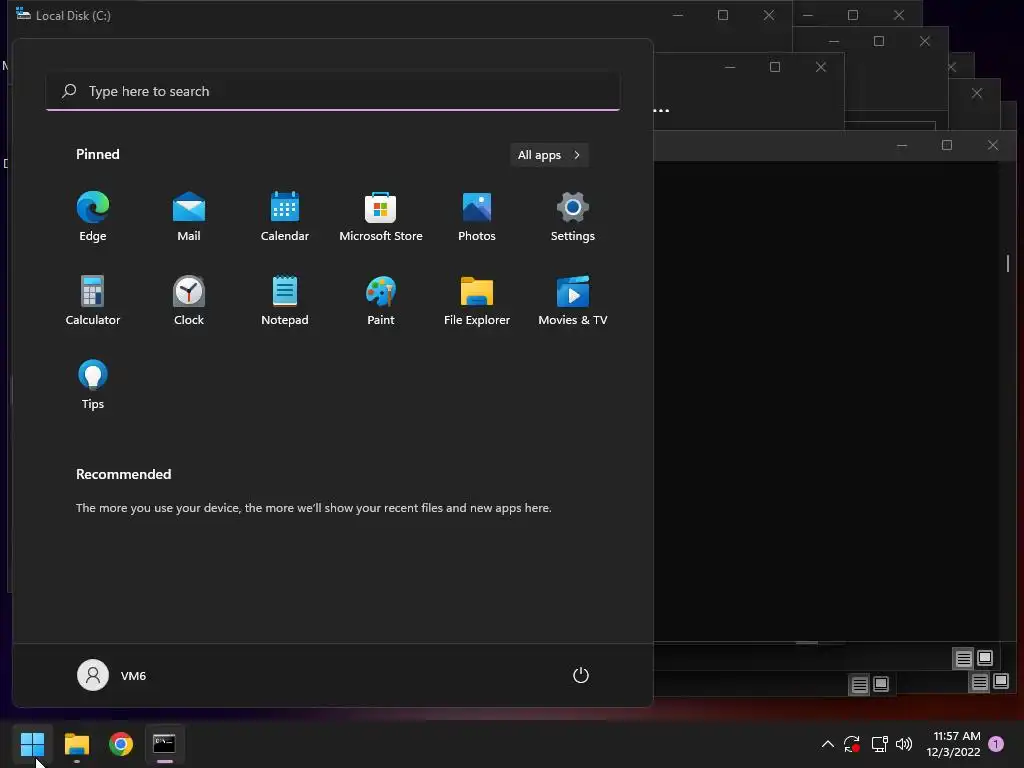Viewport: 1024px width, 768px height.
Task: Launch the Mail app
Action: coord(189,217)
